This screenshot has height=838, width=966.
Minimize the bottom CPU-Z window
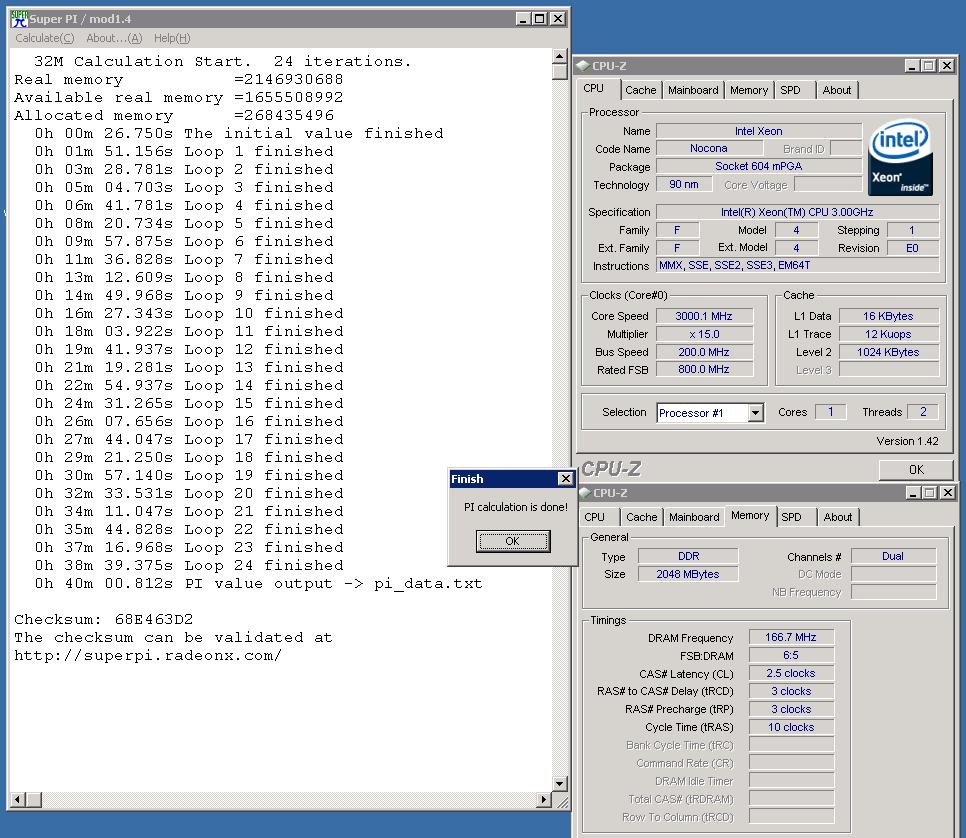coord(913,492)
